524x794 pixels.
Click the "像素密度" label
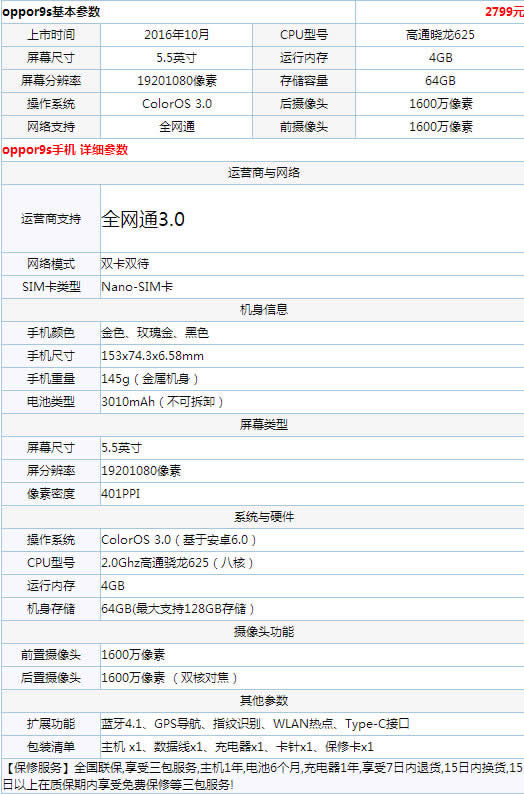[51, 494]
